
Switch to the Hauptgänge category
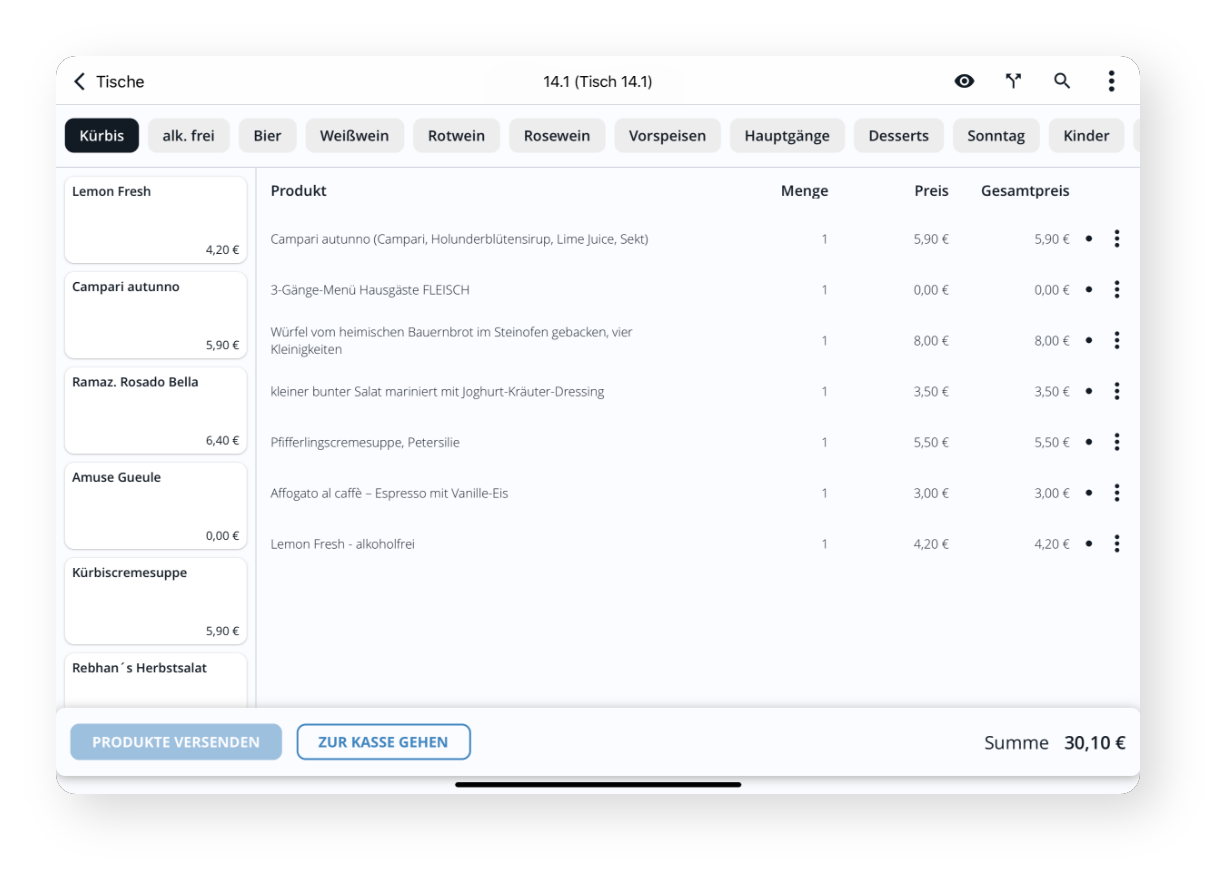coord(787,136)
